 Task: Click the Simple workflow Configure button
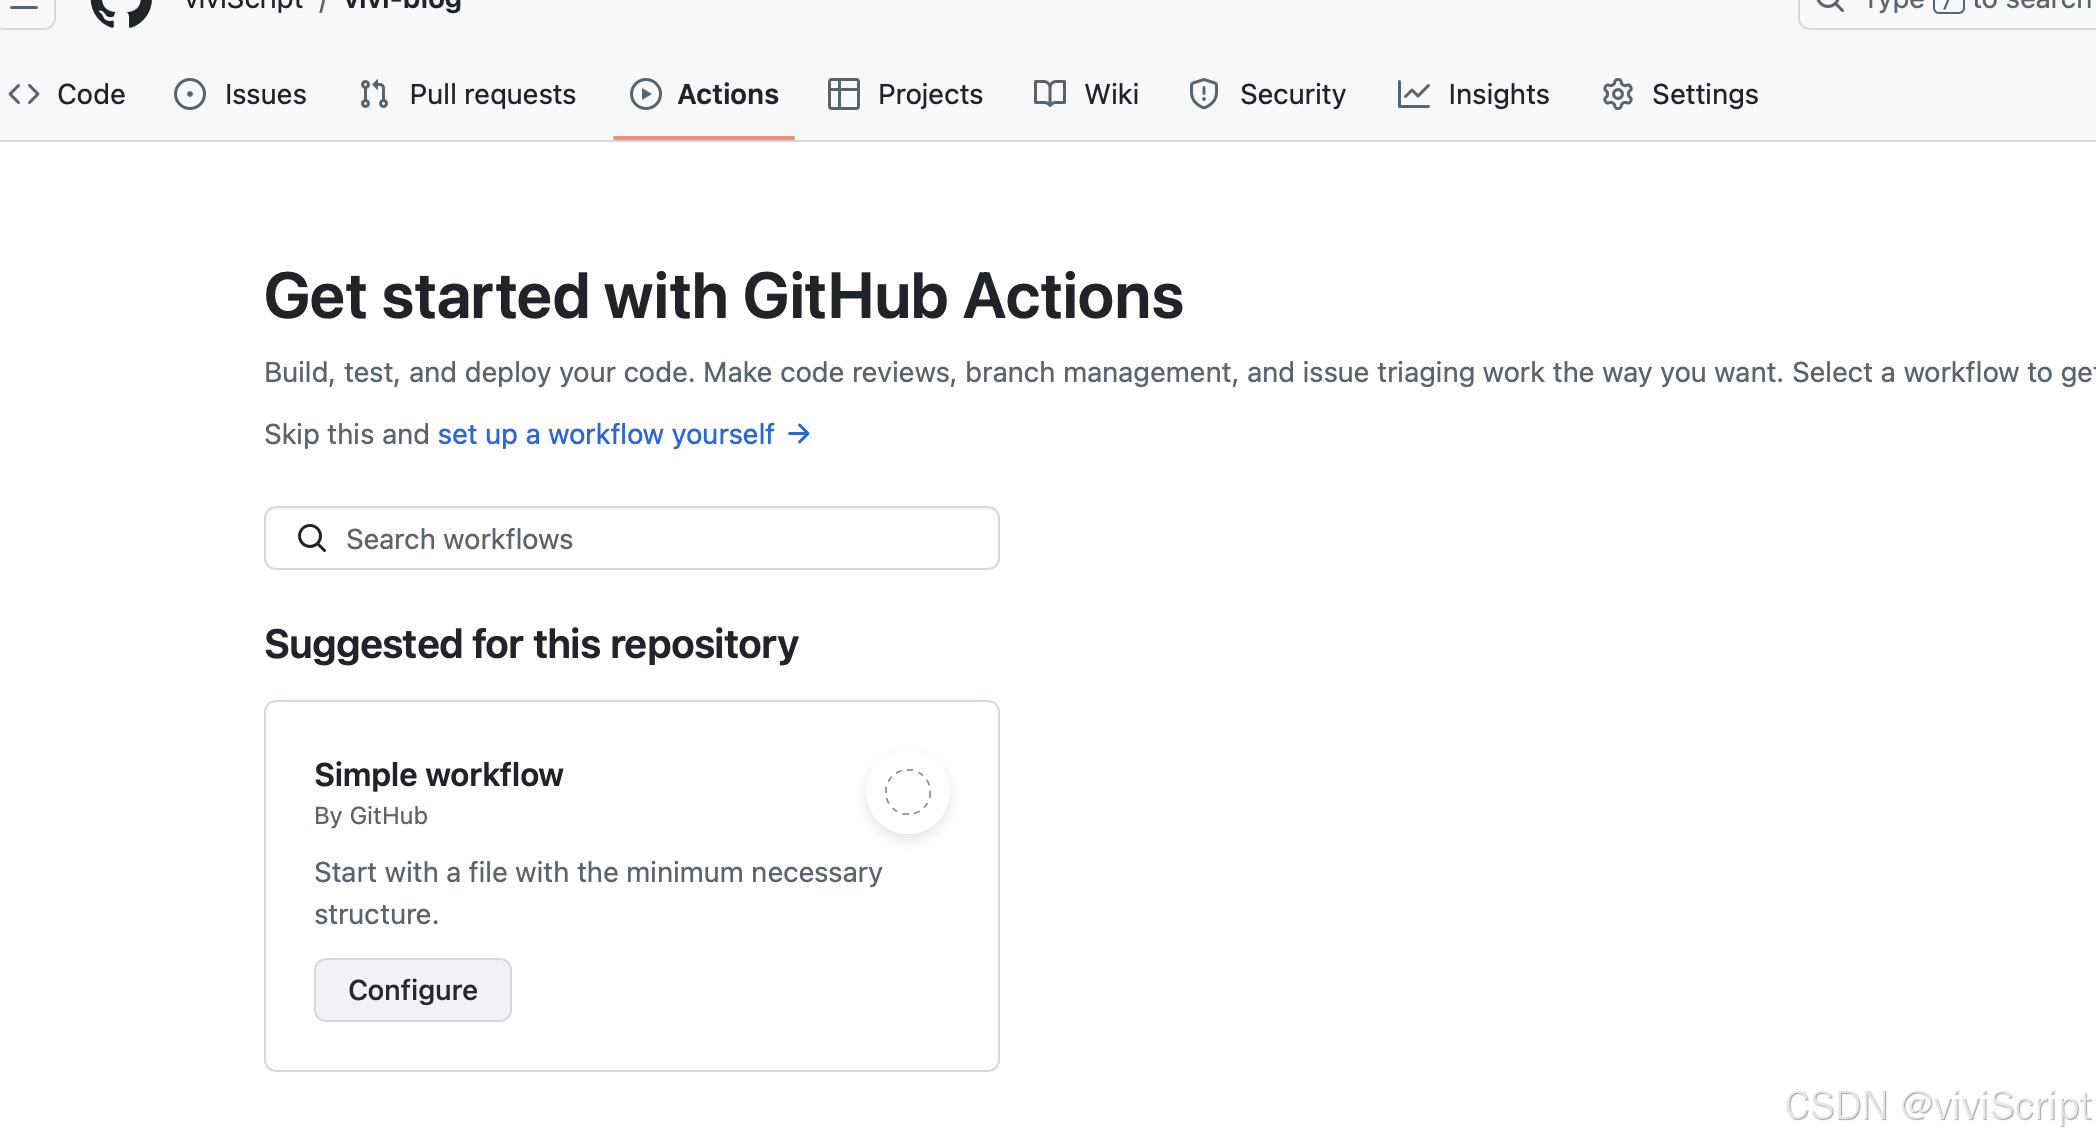[x=413, y=990]
